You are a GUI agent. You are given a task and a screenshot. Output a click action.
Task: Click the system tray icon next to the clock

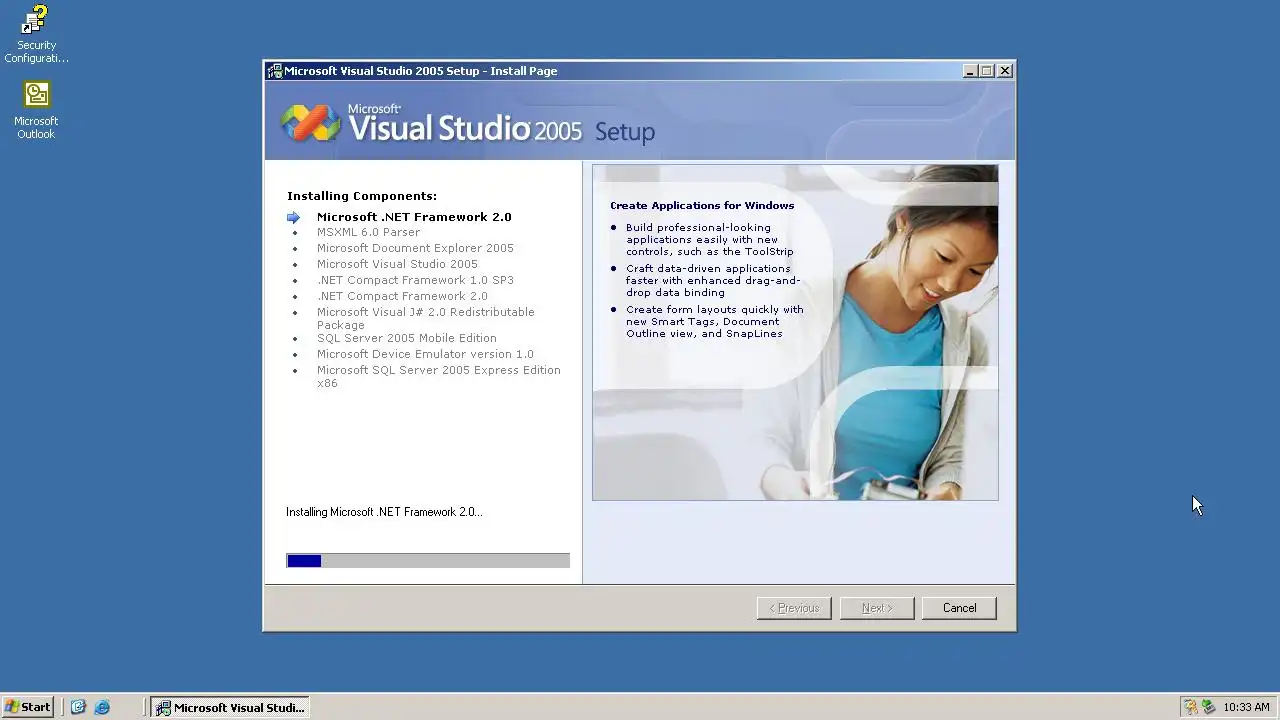point(1208,707)
